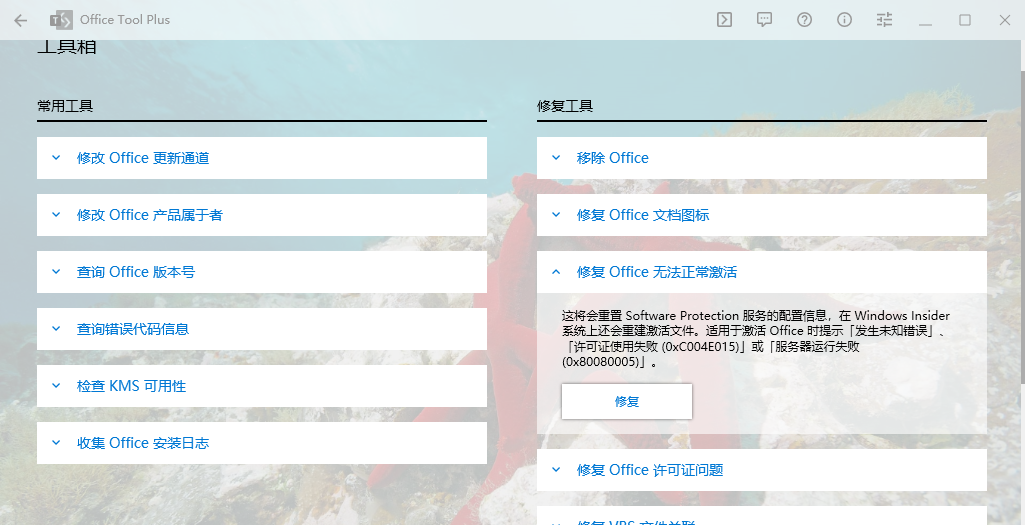
Task: Open the about info icon
Action: click(x=845, y=20)
